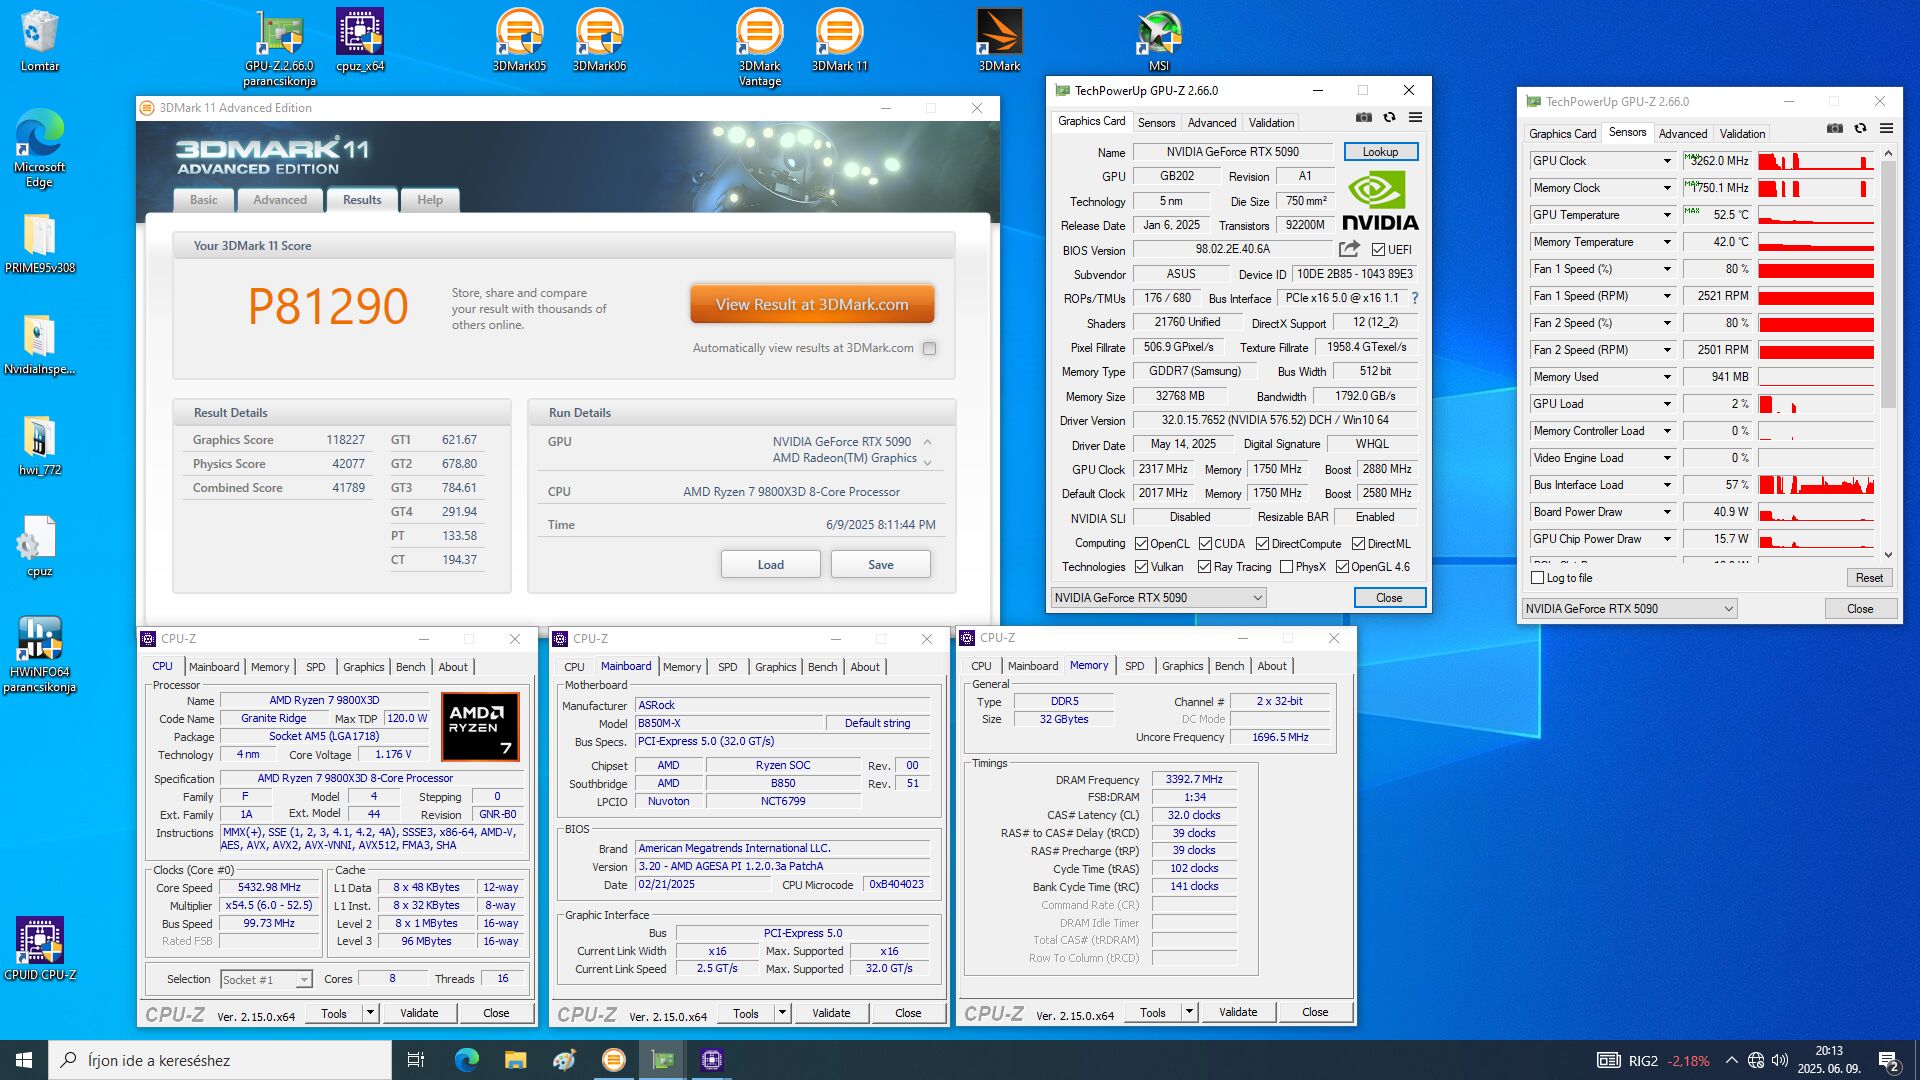Expand GPU Temperature sensor dropdown
1920x1080 pixels.
(x=1667, y=215)
